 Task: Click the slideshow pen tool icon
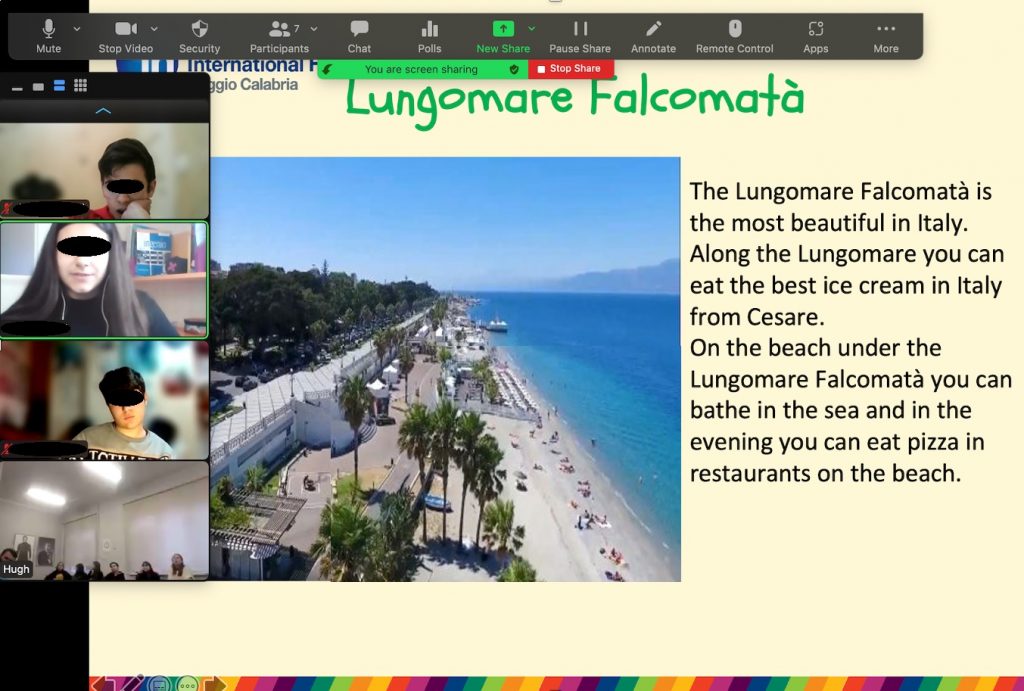coord(133,684)
